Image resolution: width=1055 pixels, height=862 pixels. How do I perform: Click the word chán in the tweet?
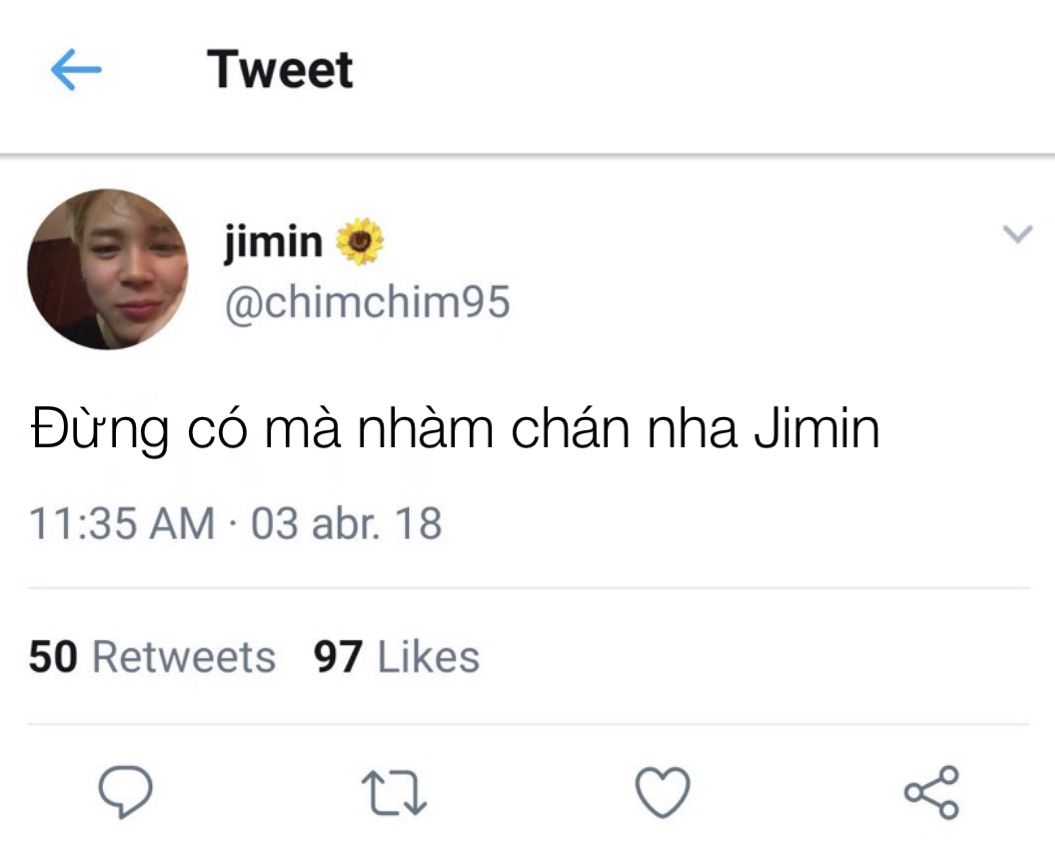click(x=571, y=428)
